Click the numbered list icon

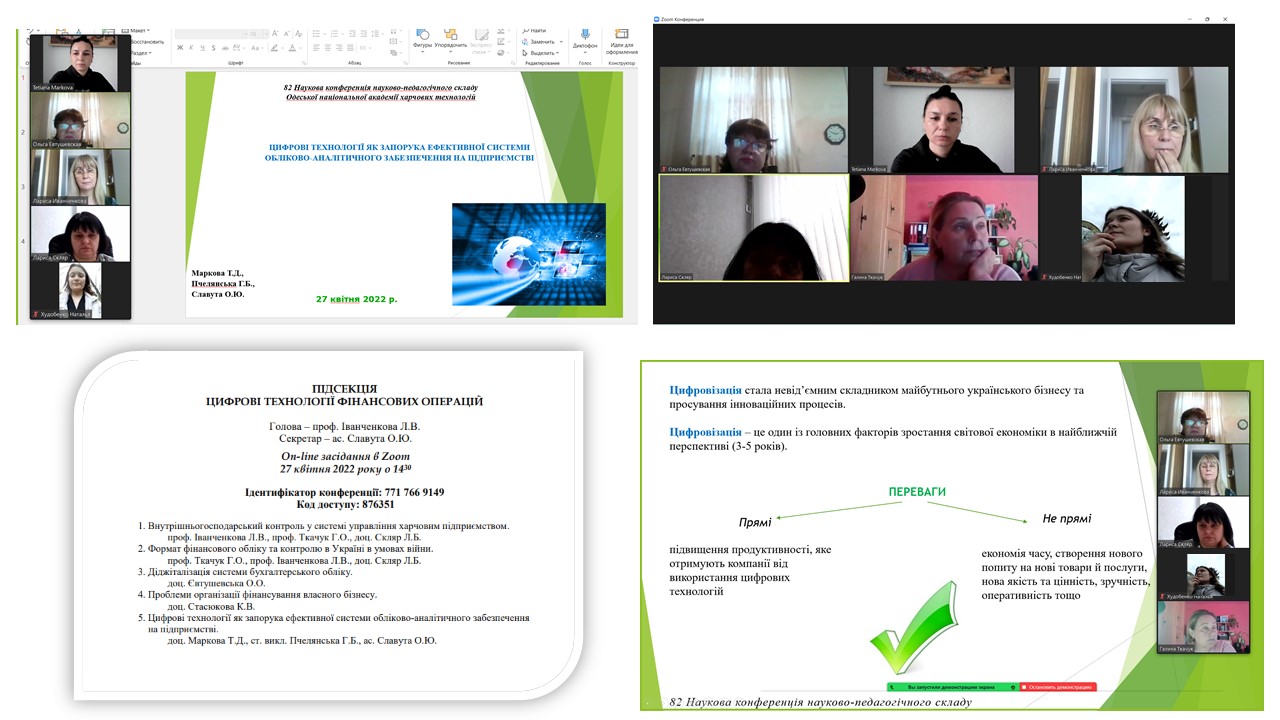pos(335,34)
